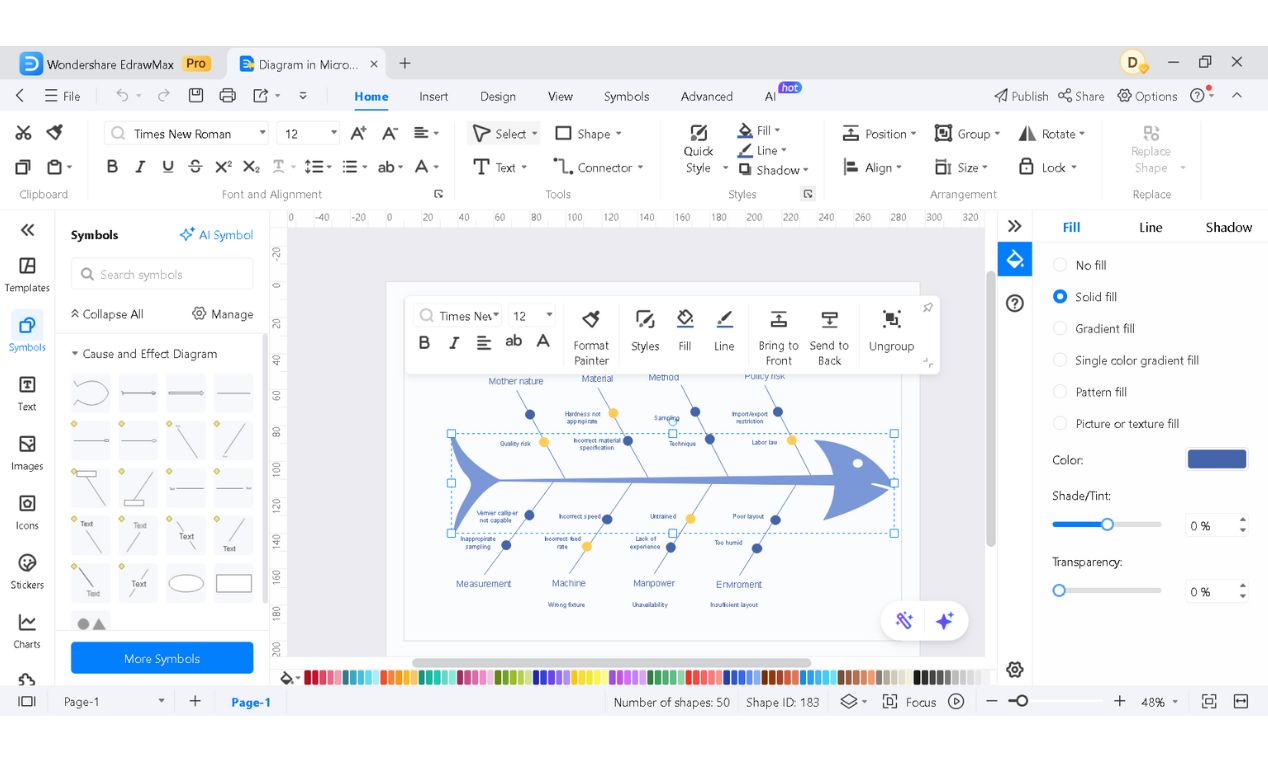Image resolution: width=1268 pixels, height=760 pixels.
Task: Open the Shadow tab in right panel
Action: click(1228, 227)
